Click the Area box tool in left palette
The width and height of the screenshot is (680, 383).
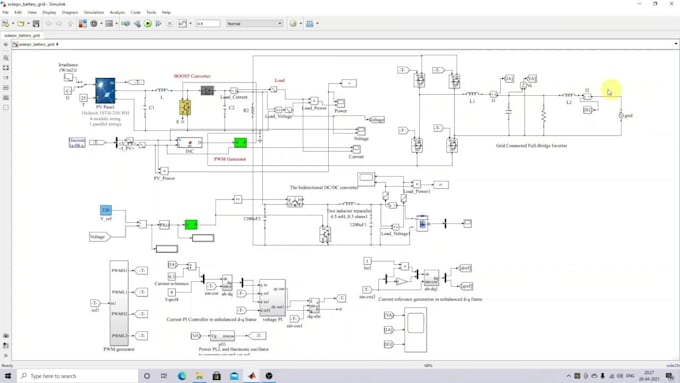click(6, 107)
